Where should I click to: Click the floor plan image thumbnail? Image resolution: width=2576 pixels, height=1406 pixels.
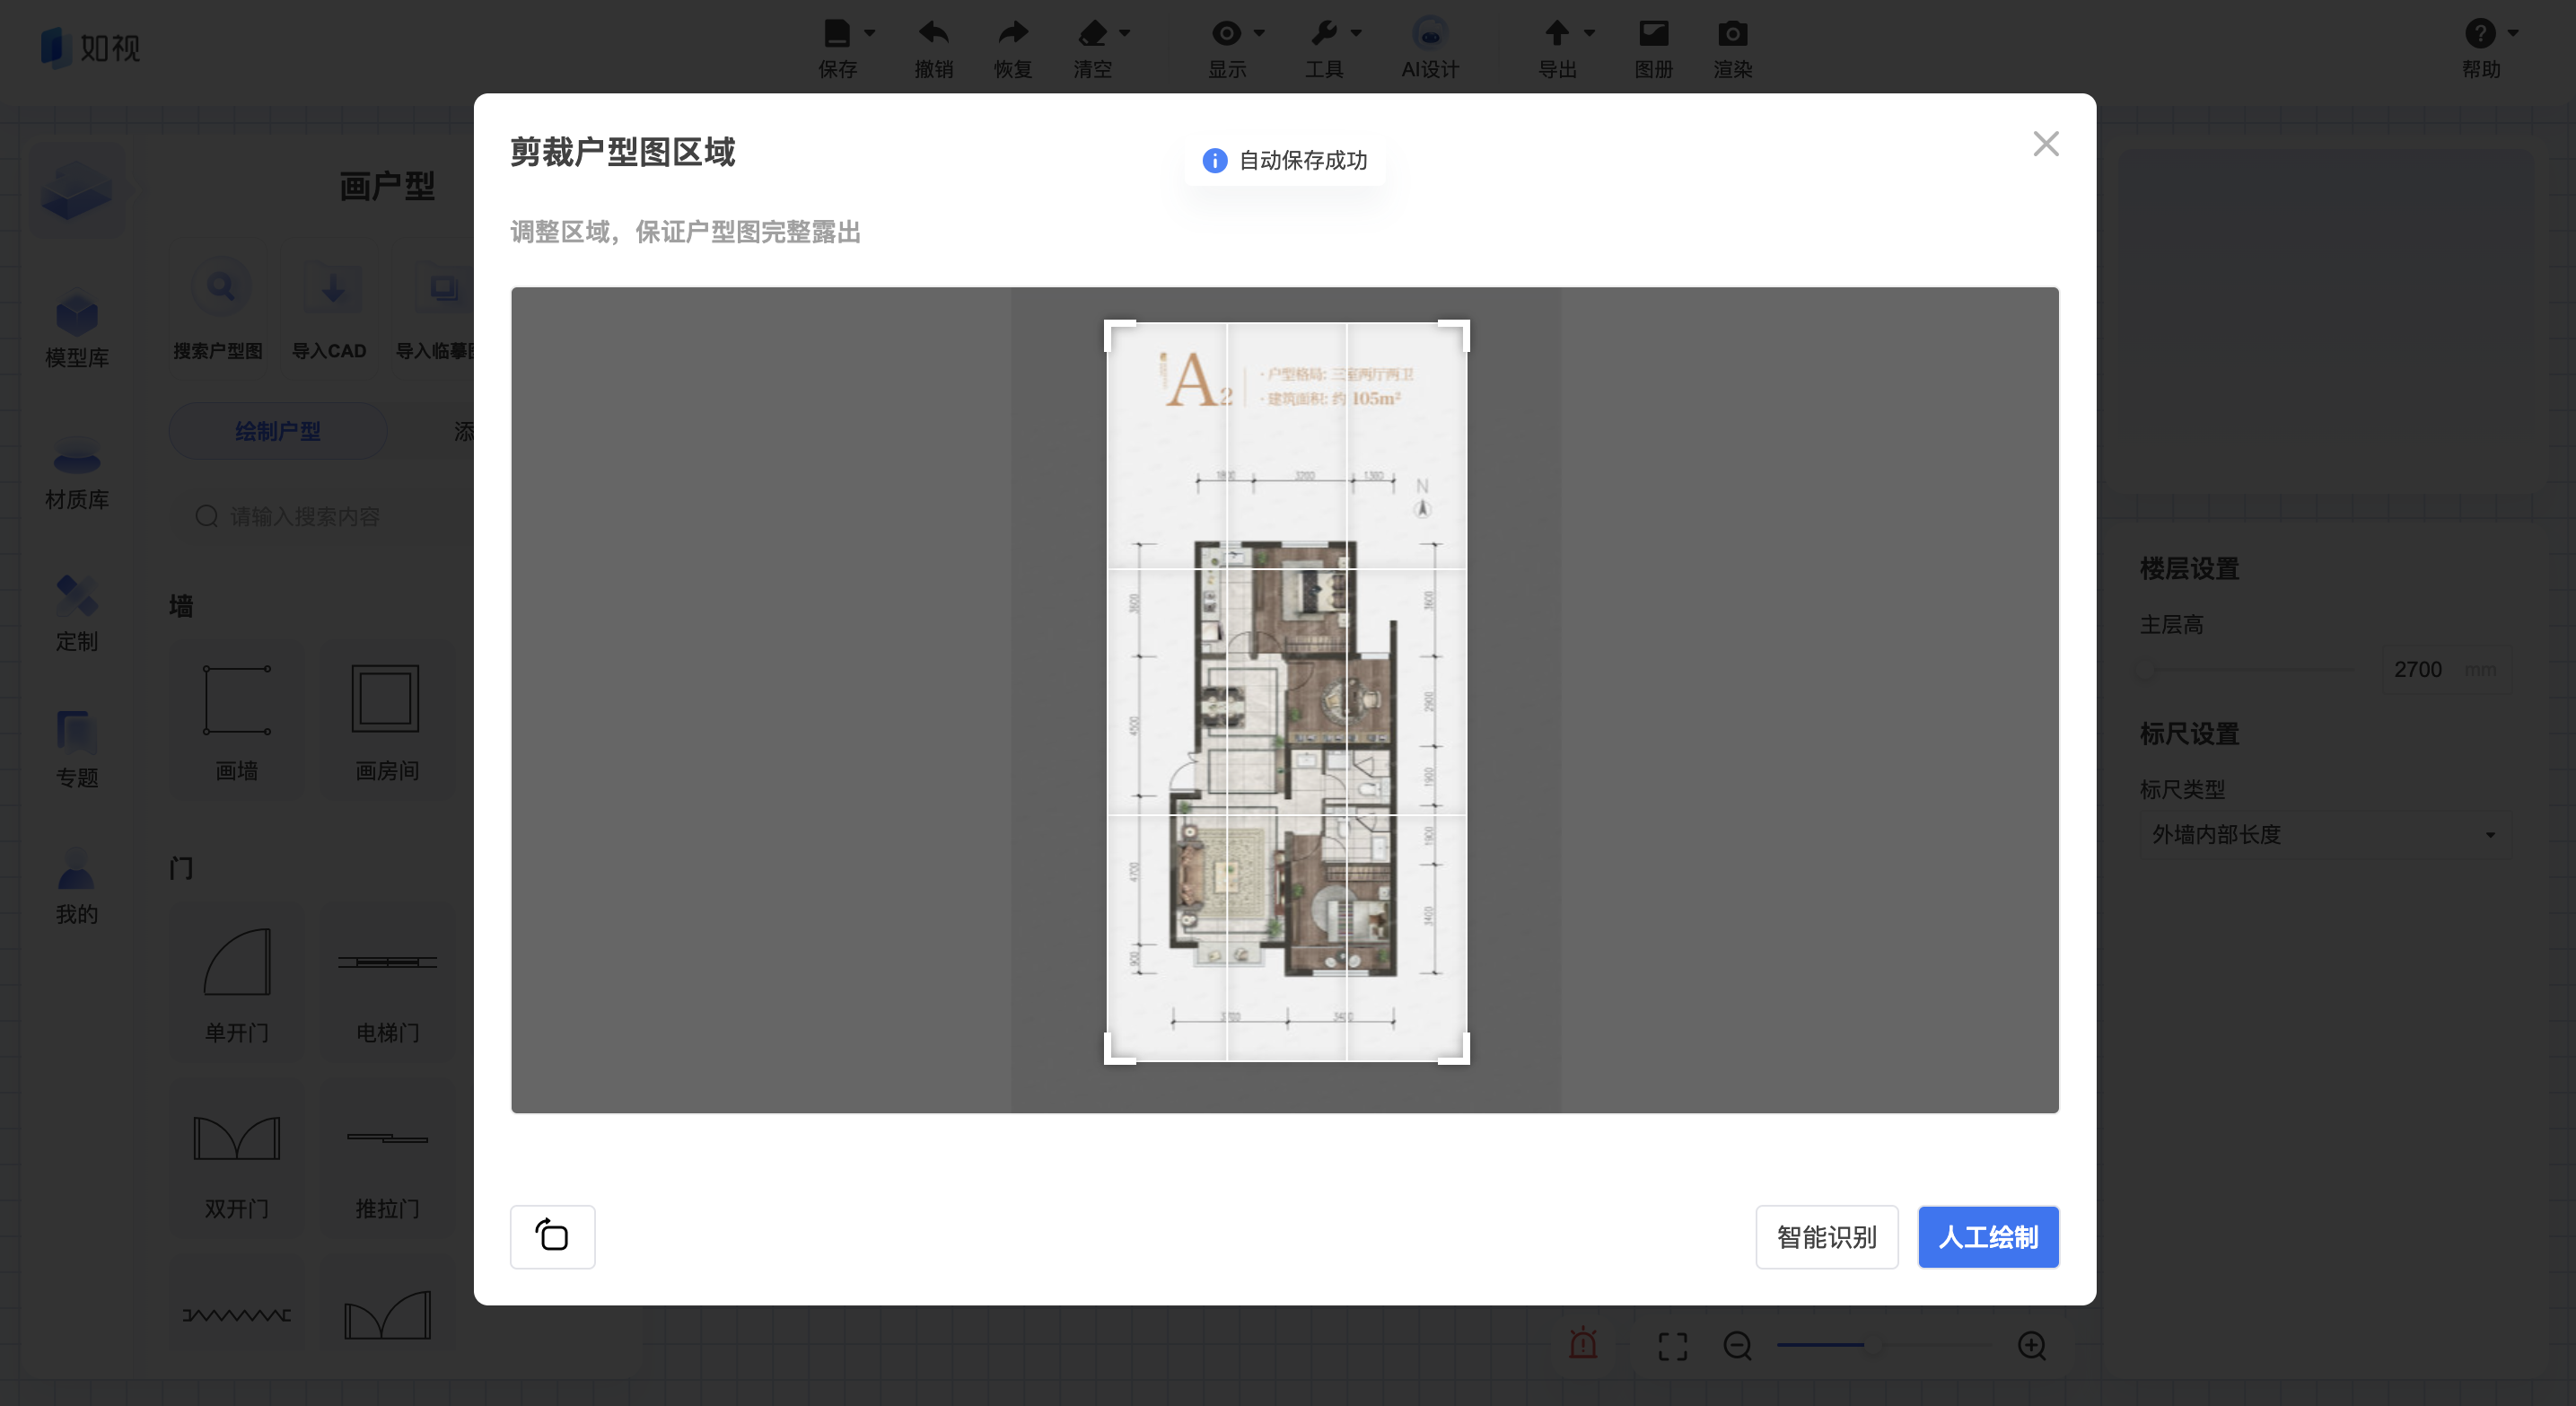(x=1286, y=692)
